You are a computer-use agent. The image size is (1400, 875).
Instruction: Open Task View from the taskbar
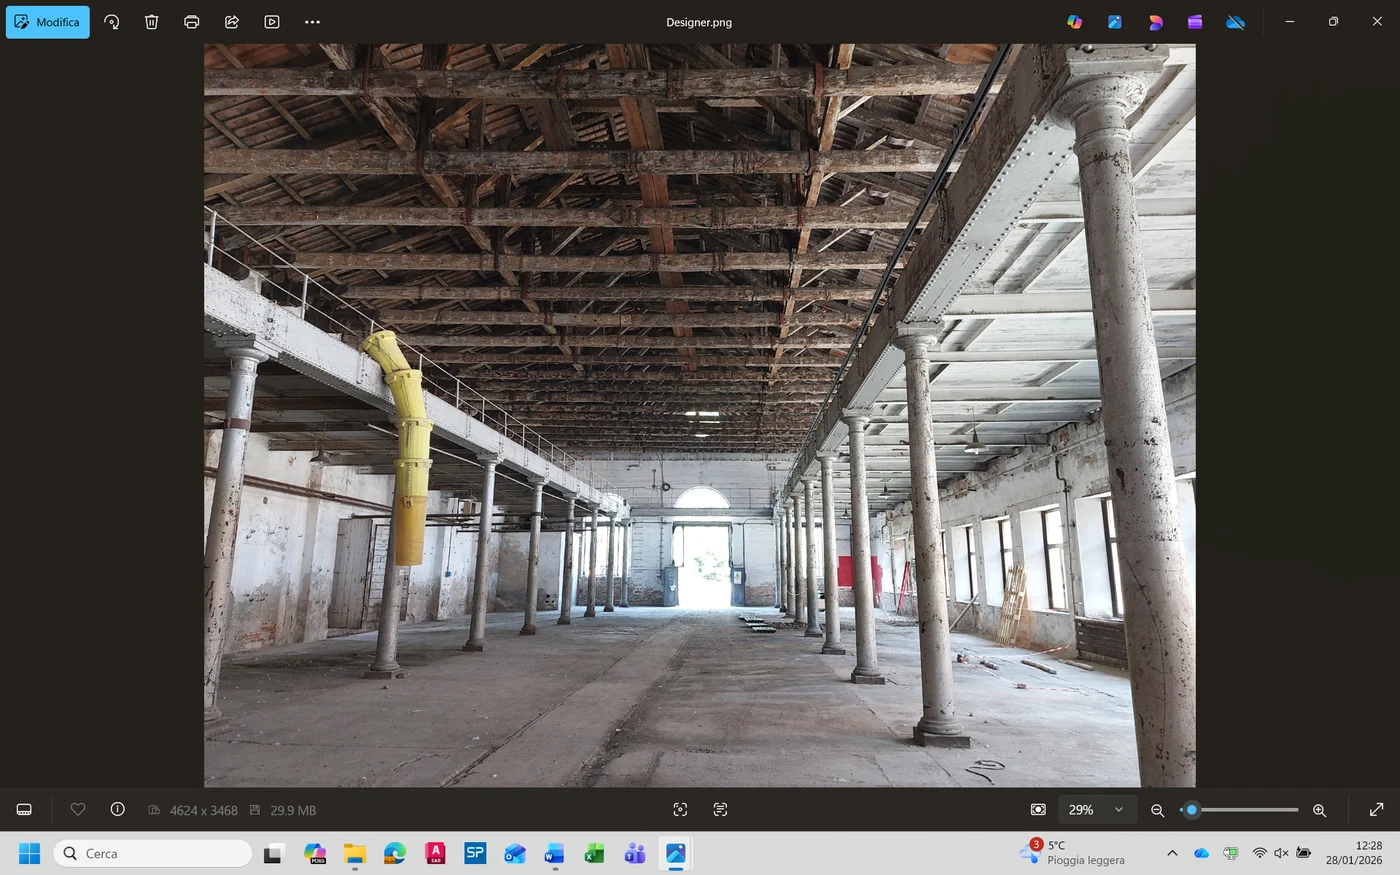(274, 853)
